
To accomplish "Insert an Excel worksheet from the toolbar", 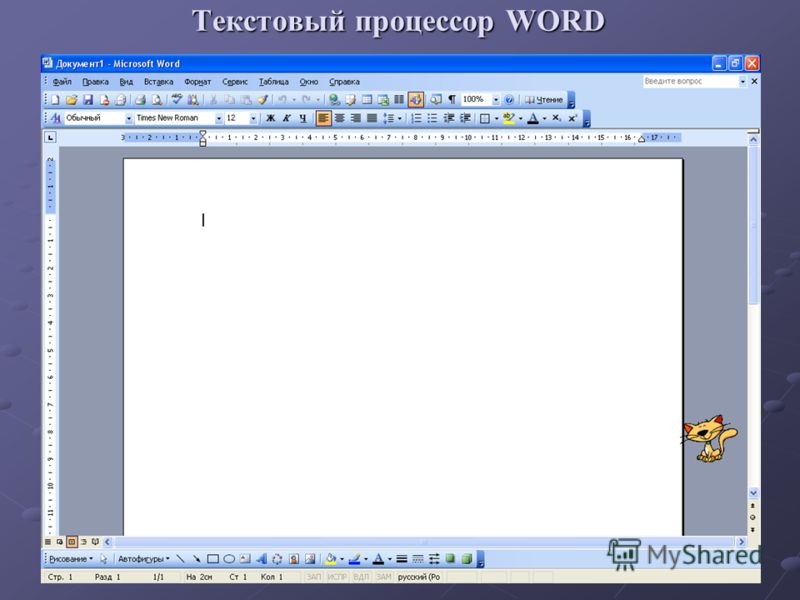I will (x=383, y=100).
